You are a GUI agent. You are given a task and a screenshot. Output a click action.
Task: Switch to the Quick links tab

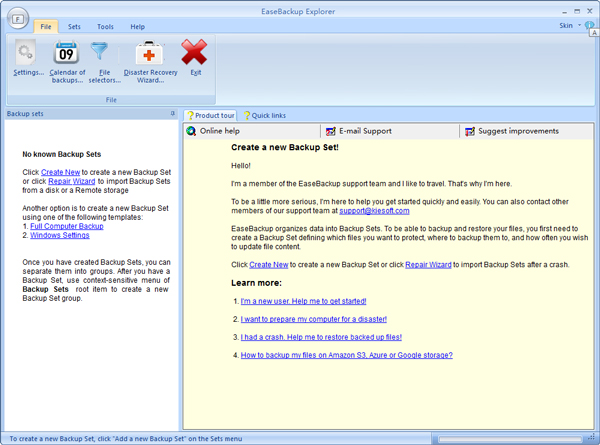(265, 116)
